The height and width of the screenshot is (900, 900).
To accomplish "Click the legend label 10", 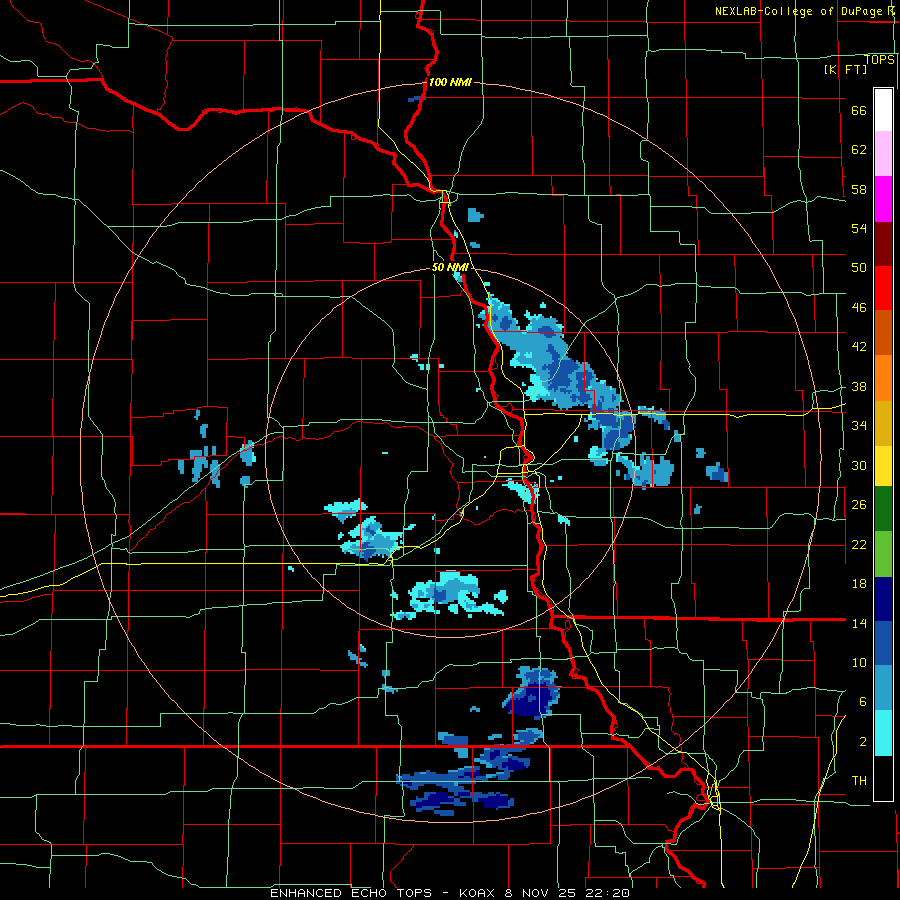I will (859, 663).
